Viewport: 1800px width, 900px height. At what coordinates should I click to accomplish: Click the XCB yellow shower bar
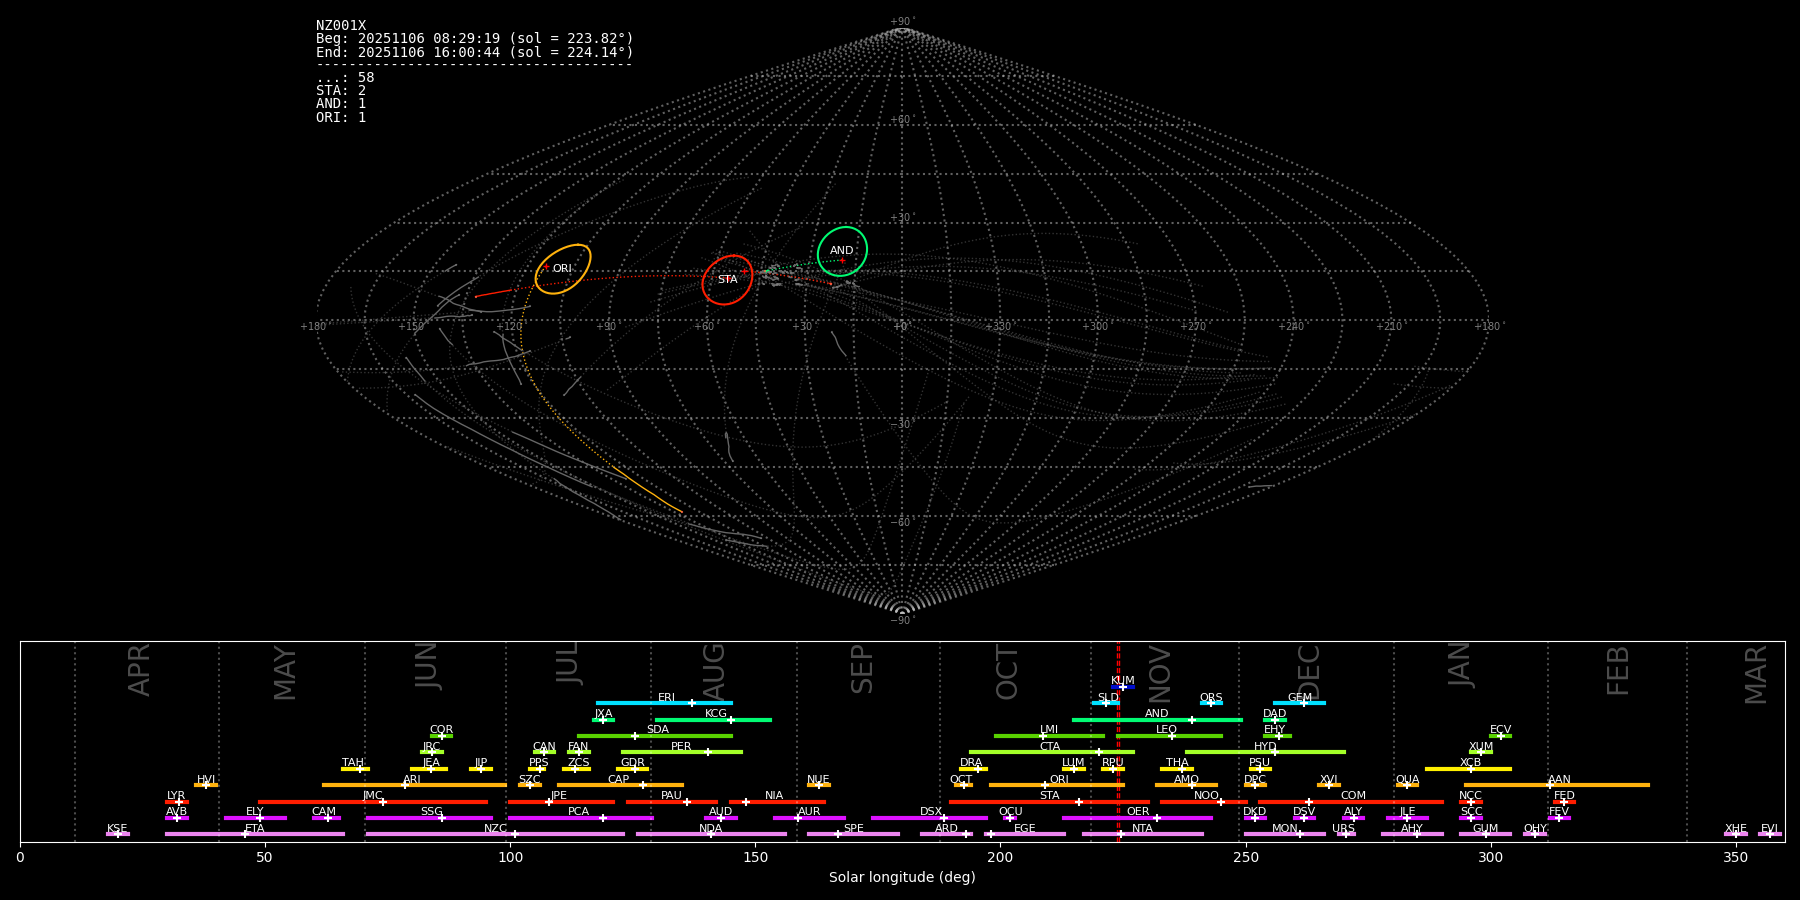pyautogui.click(x=1468, y=769)
